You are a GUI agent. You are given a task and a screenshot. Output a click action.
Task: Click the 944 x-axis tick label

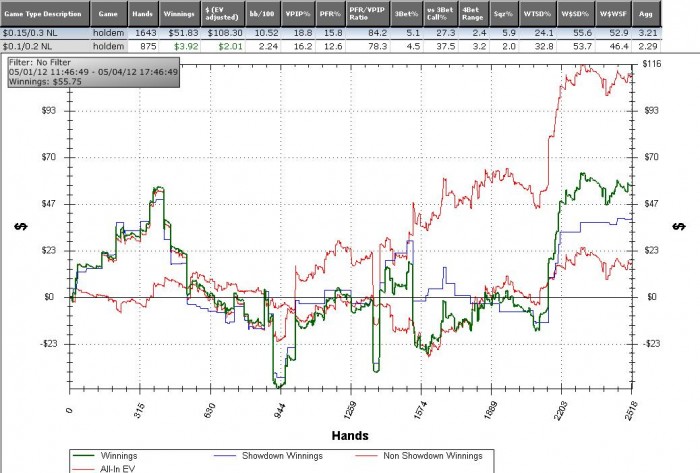click(x=279, y=410)
